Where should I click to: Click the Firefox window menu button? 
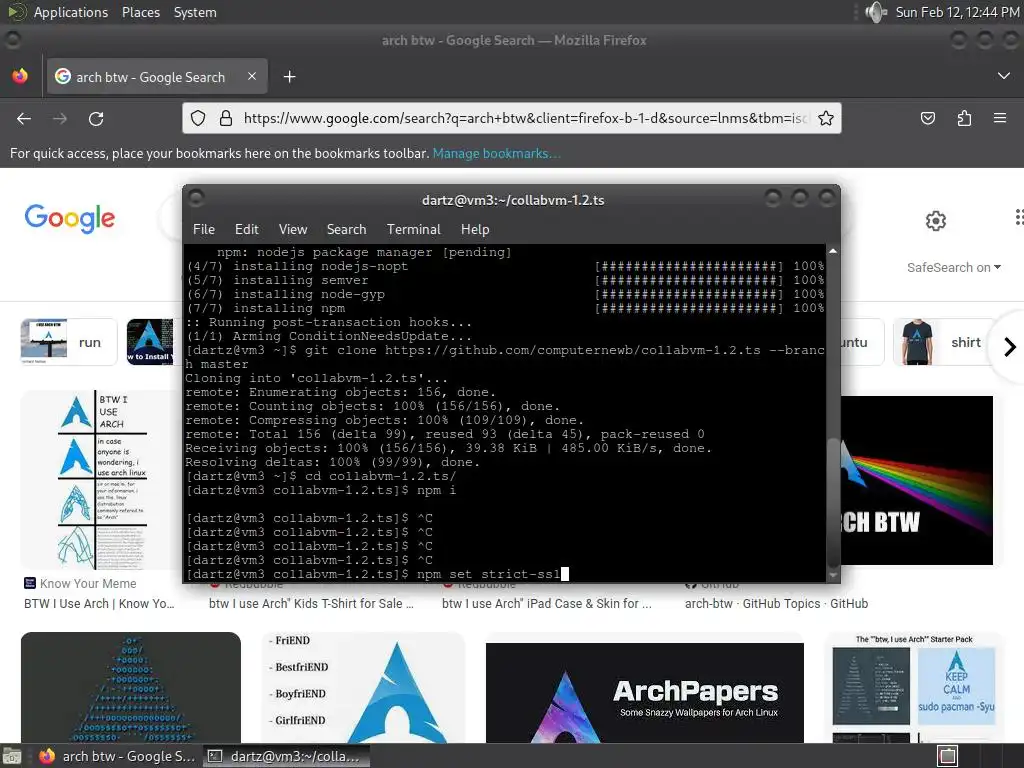click(12, 39)
